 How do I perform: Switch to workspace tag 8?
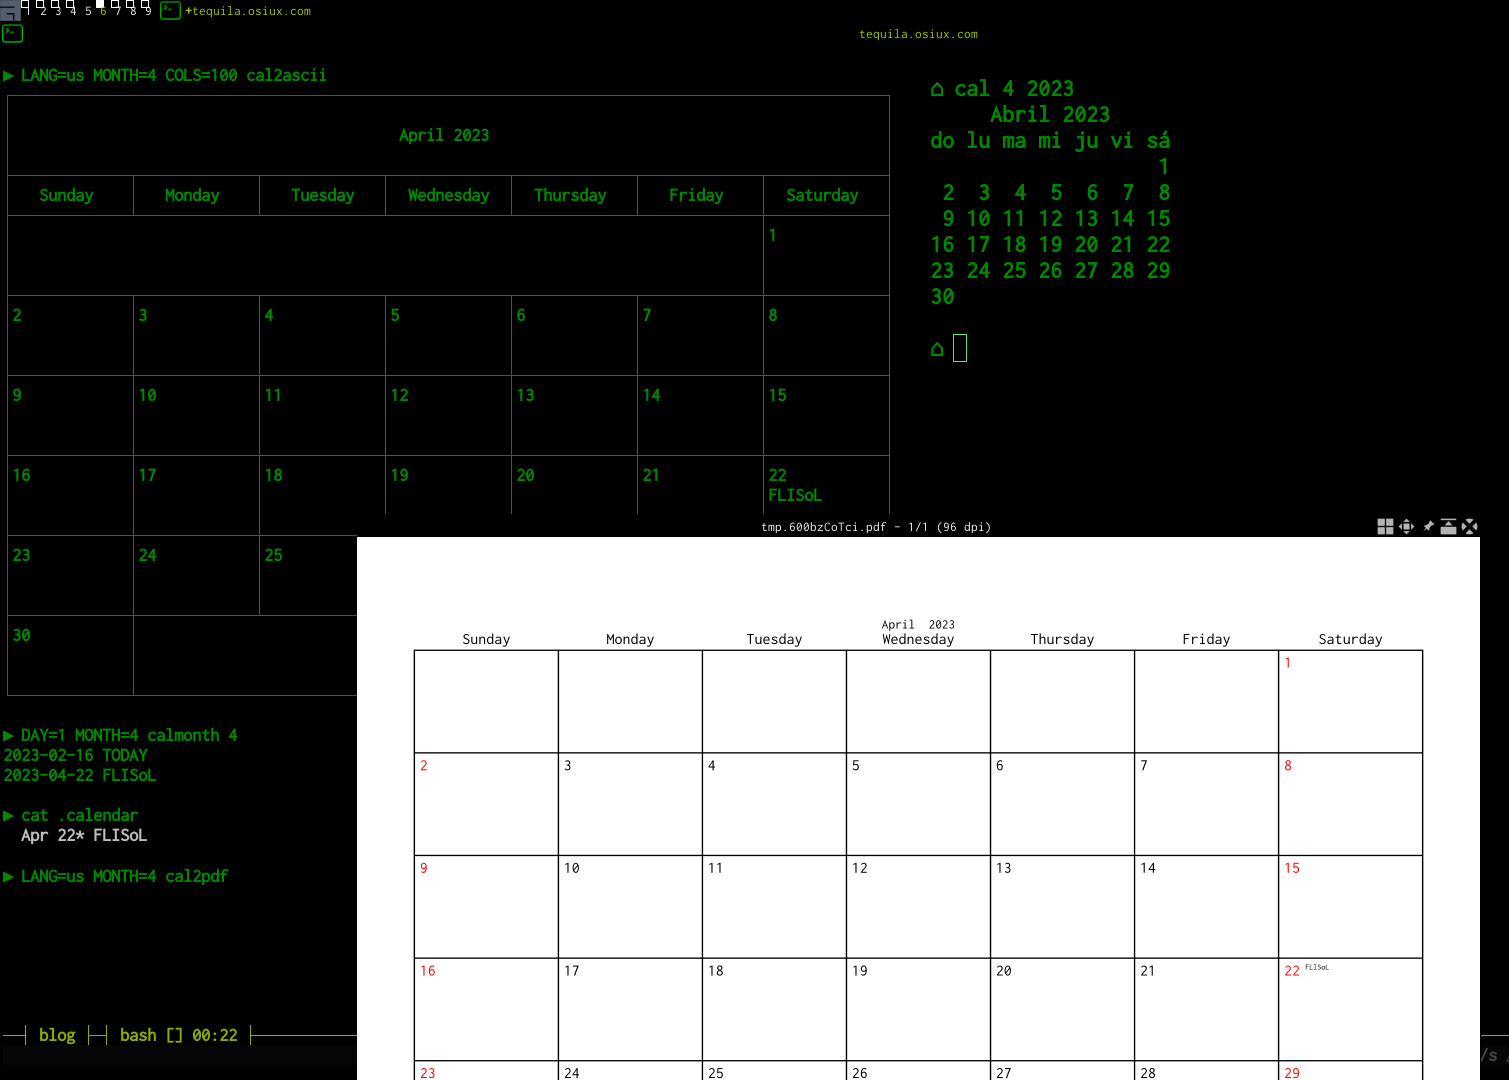point(132,10)
